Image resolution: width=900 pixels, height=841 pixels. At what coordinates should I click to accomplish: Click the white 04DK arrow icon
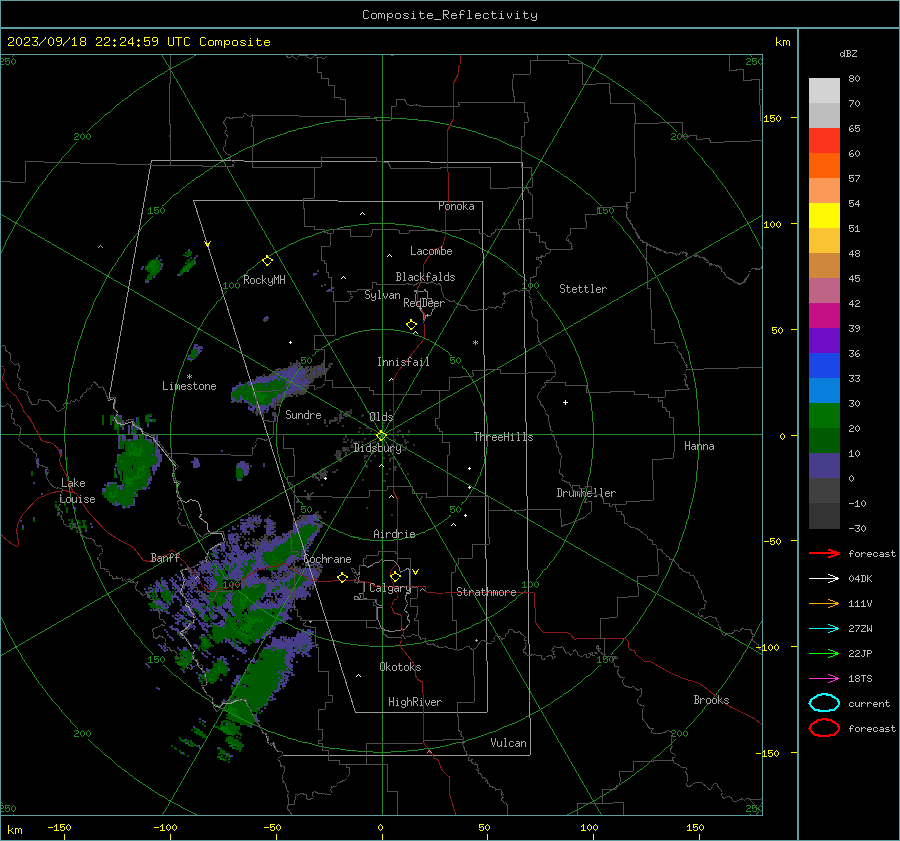pos(824,579)
